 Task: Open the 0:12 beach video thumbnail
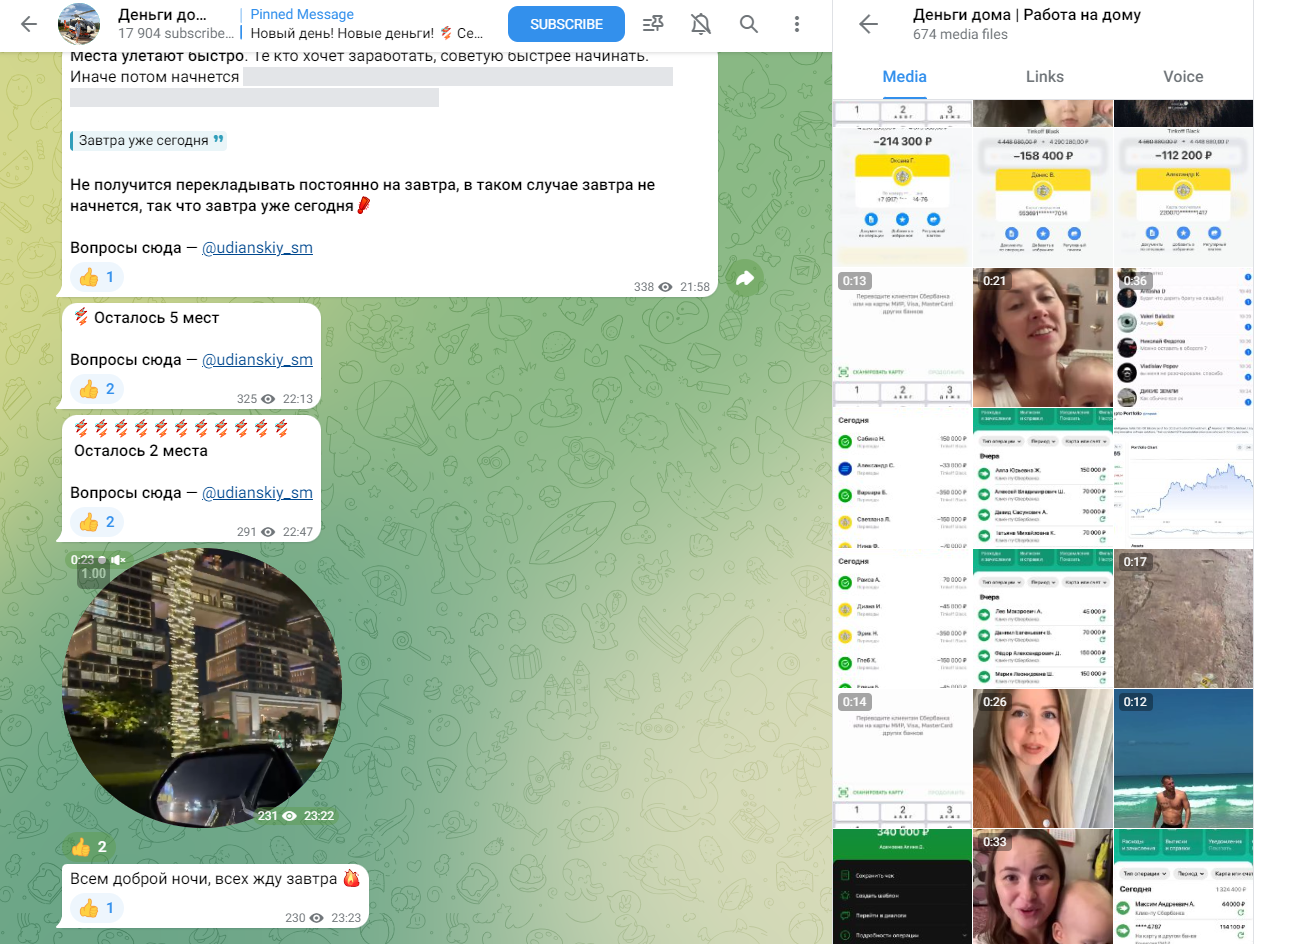tap(1183, 758)
